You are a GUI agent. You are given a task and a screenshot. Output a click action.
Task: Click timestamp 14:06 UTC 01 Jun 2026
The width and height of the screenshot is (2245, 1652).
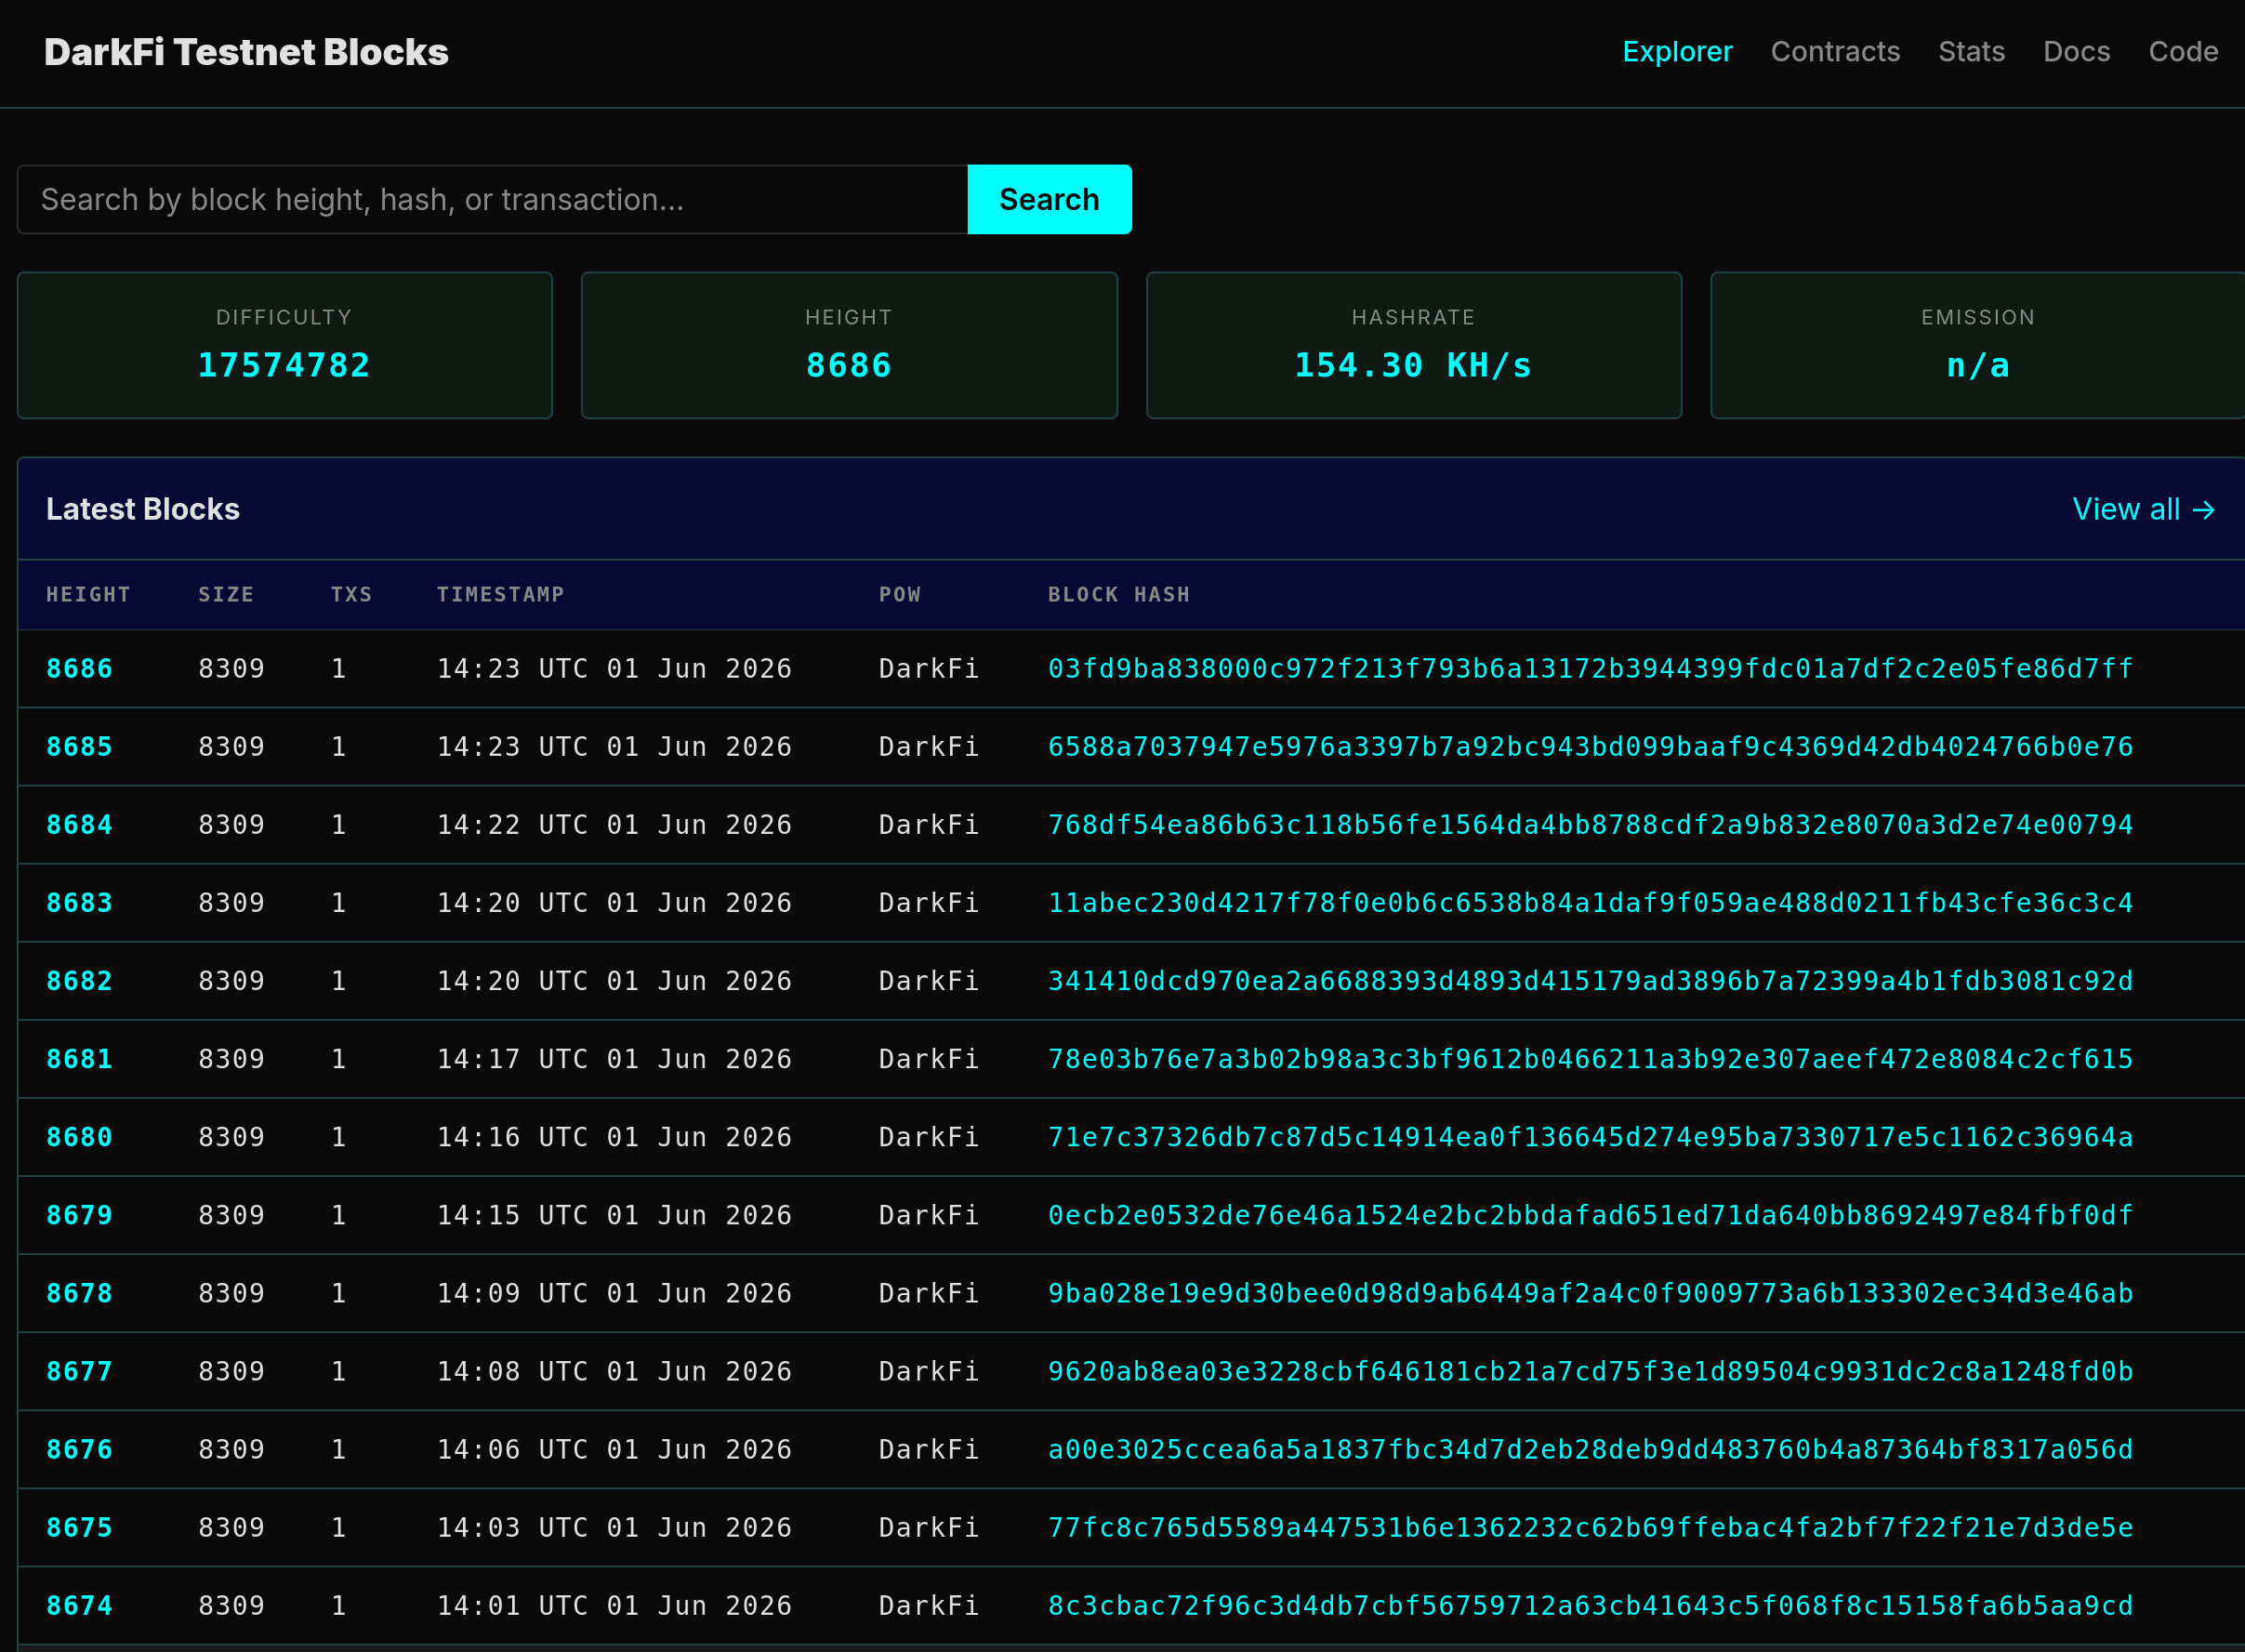614,1449
